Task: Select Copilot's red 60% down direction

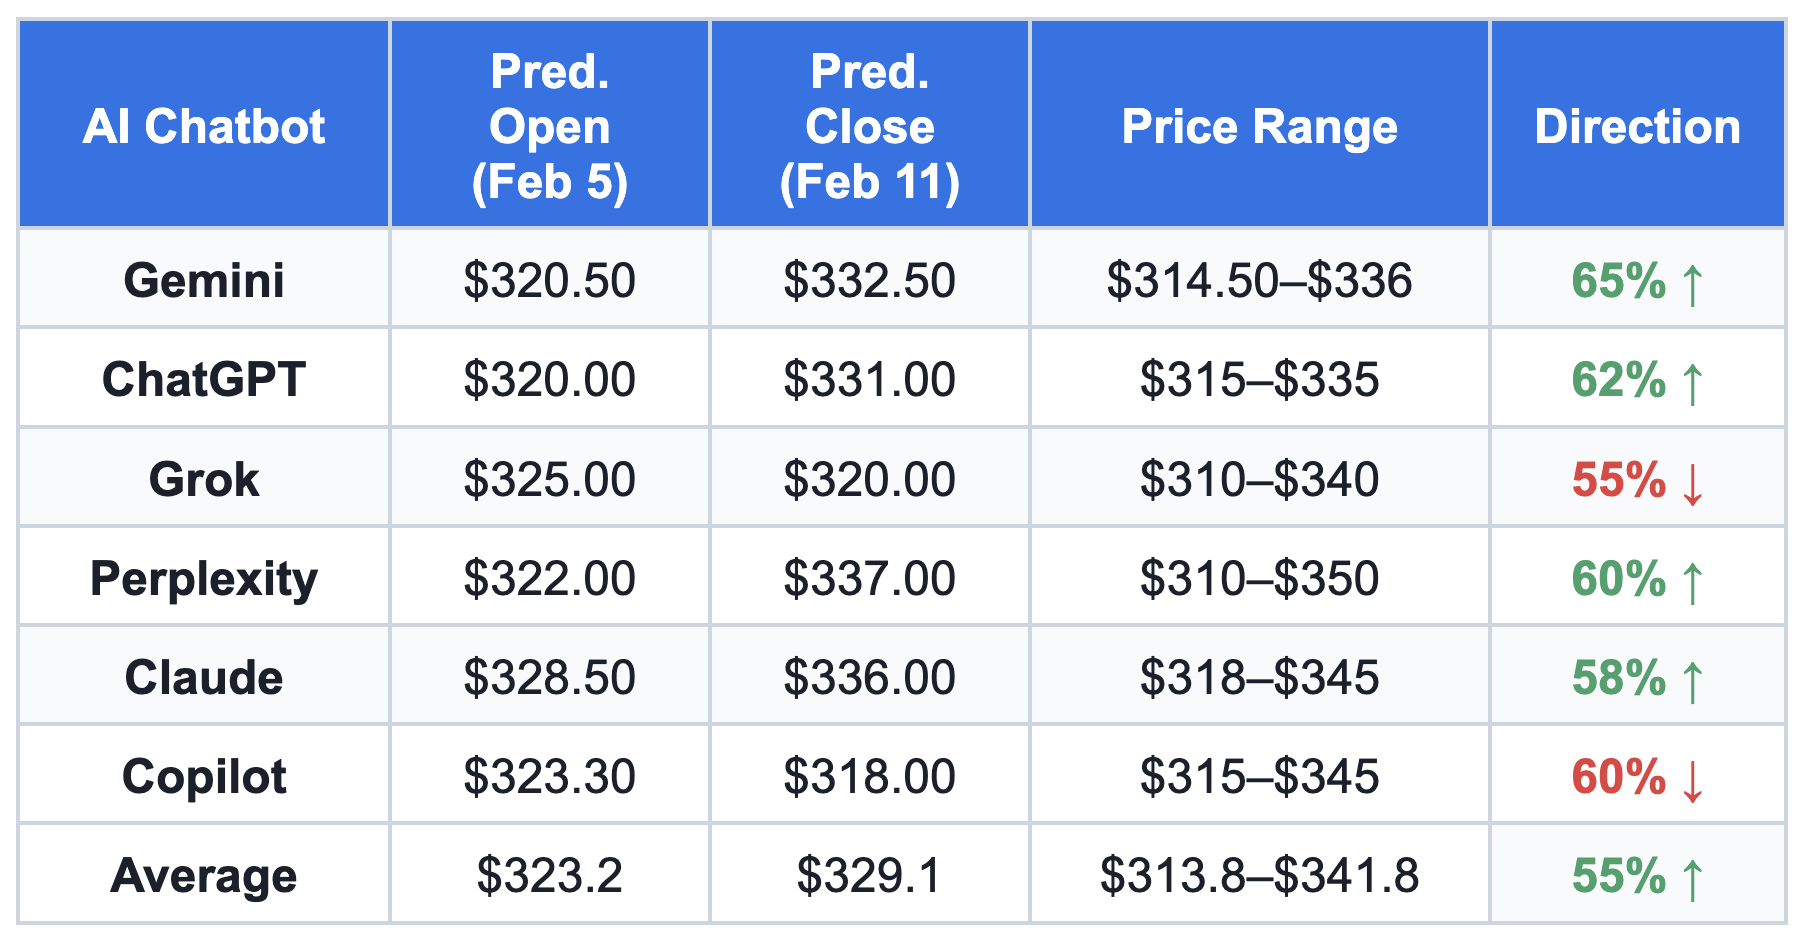Action: pyautogui.click(x=1637, y=777)
